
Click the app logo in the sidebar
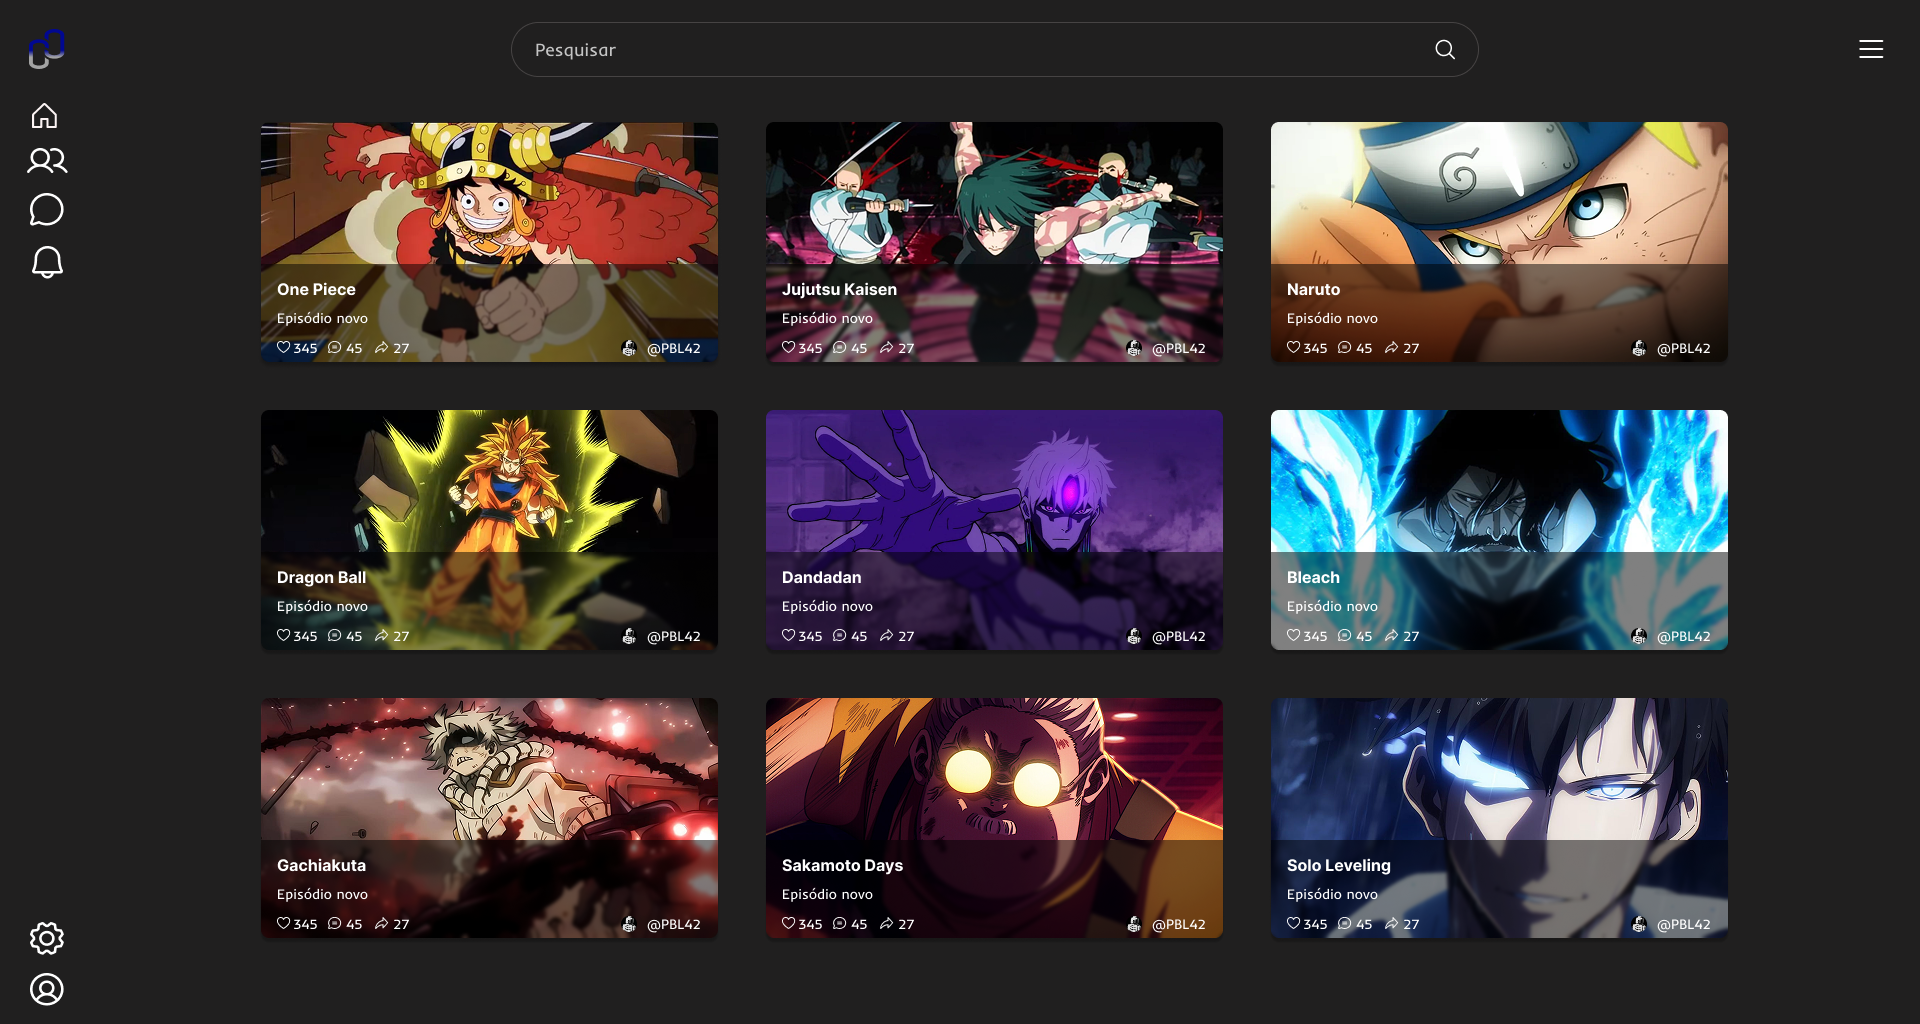pos(46,49)
